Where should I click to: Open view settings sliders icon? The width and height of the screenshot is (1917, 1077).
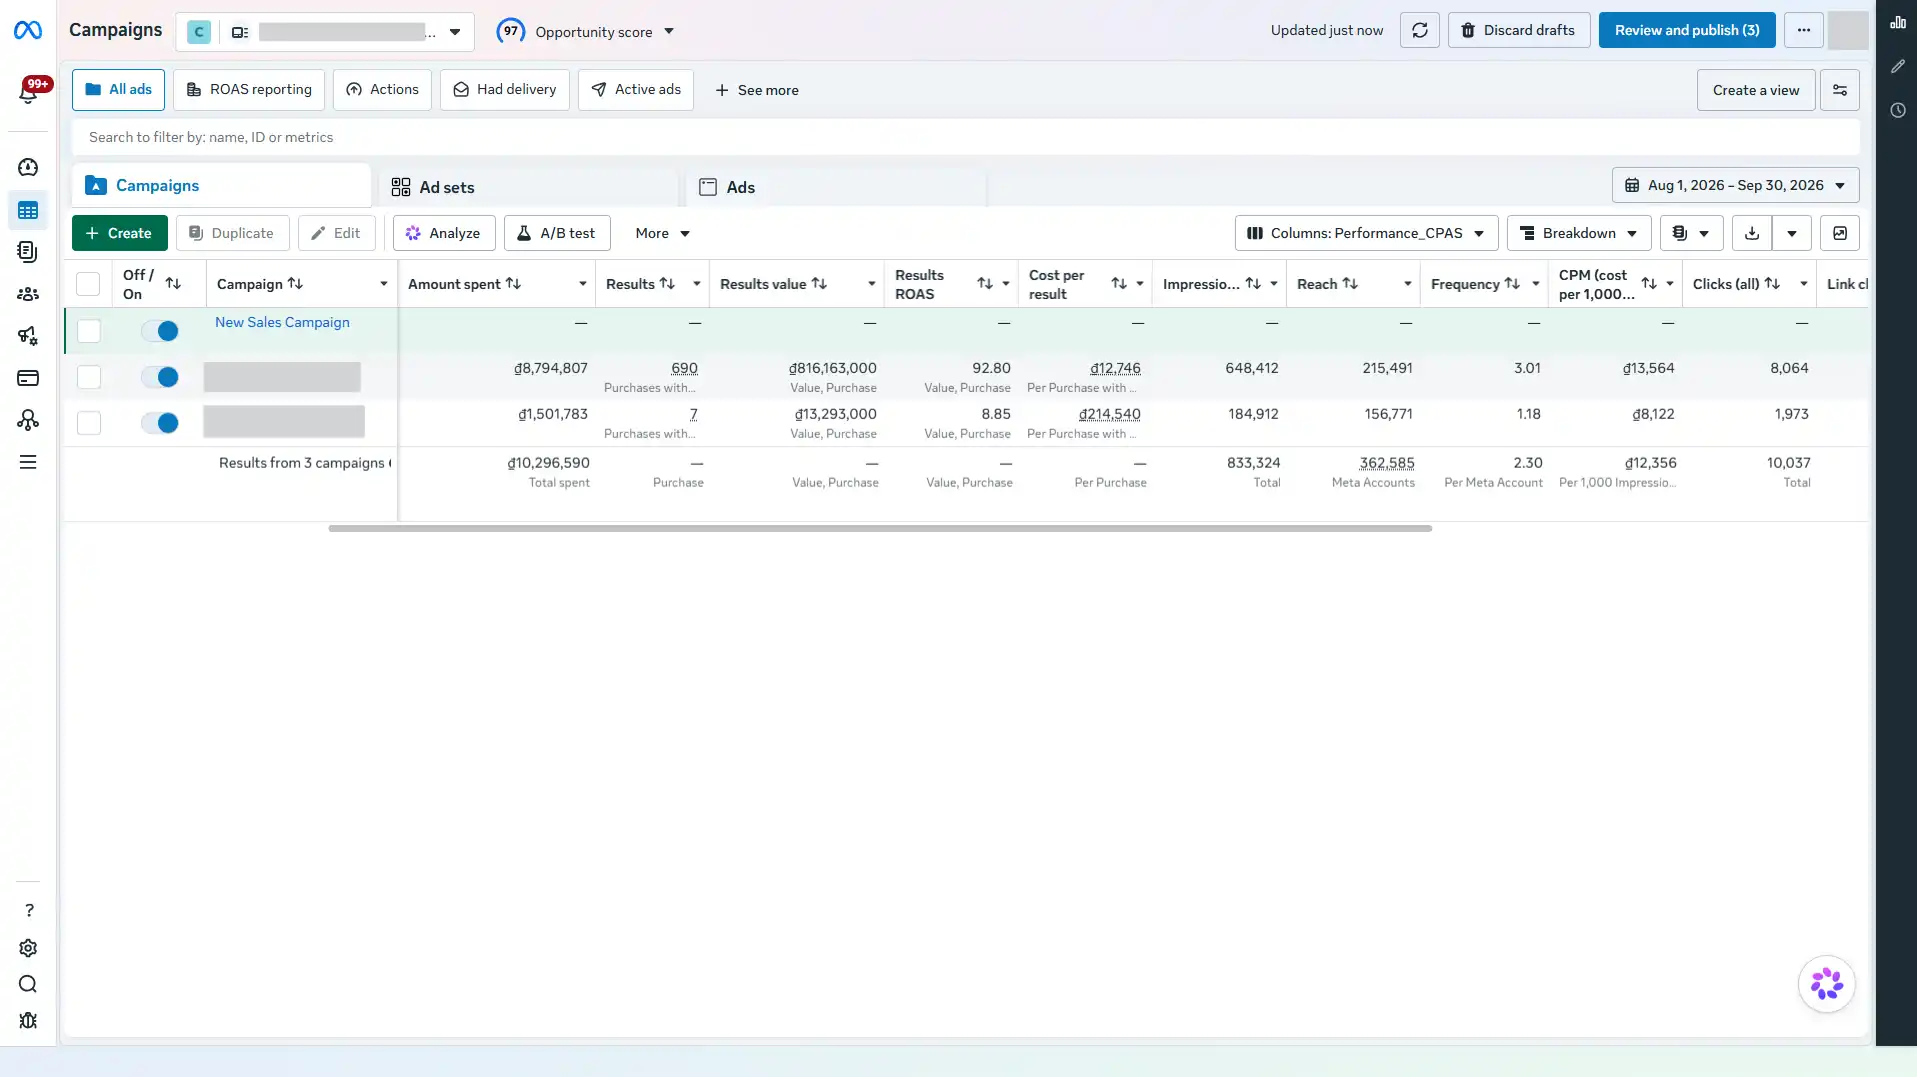1839,90
